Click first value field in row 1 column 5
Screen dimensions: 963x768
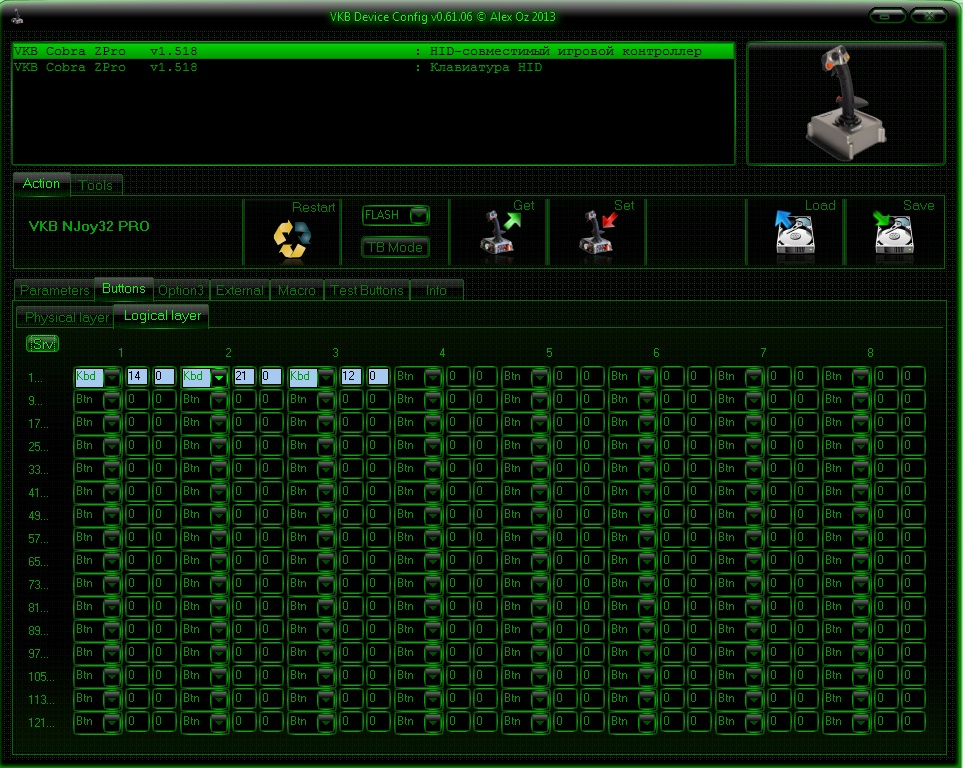click(x=564, y=377)
